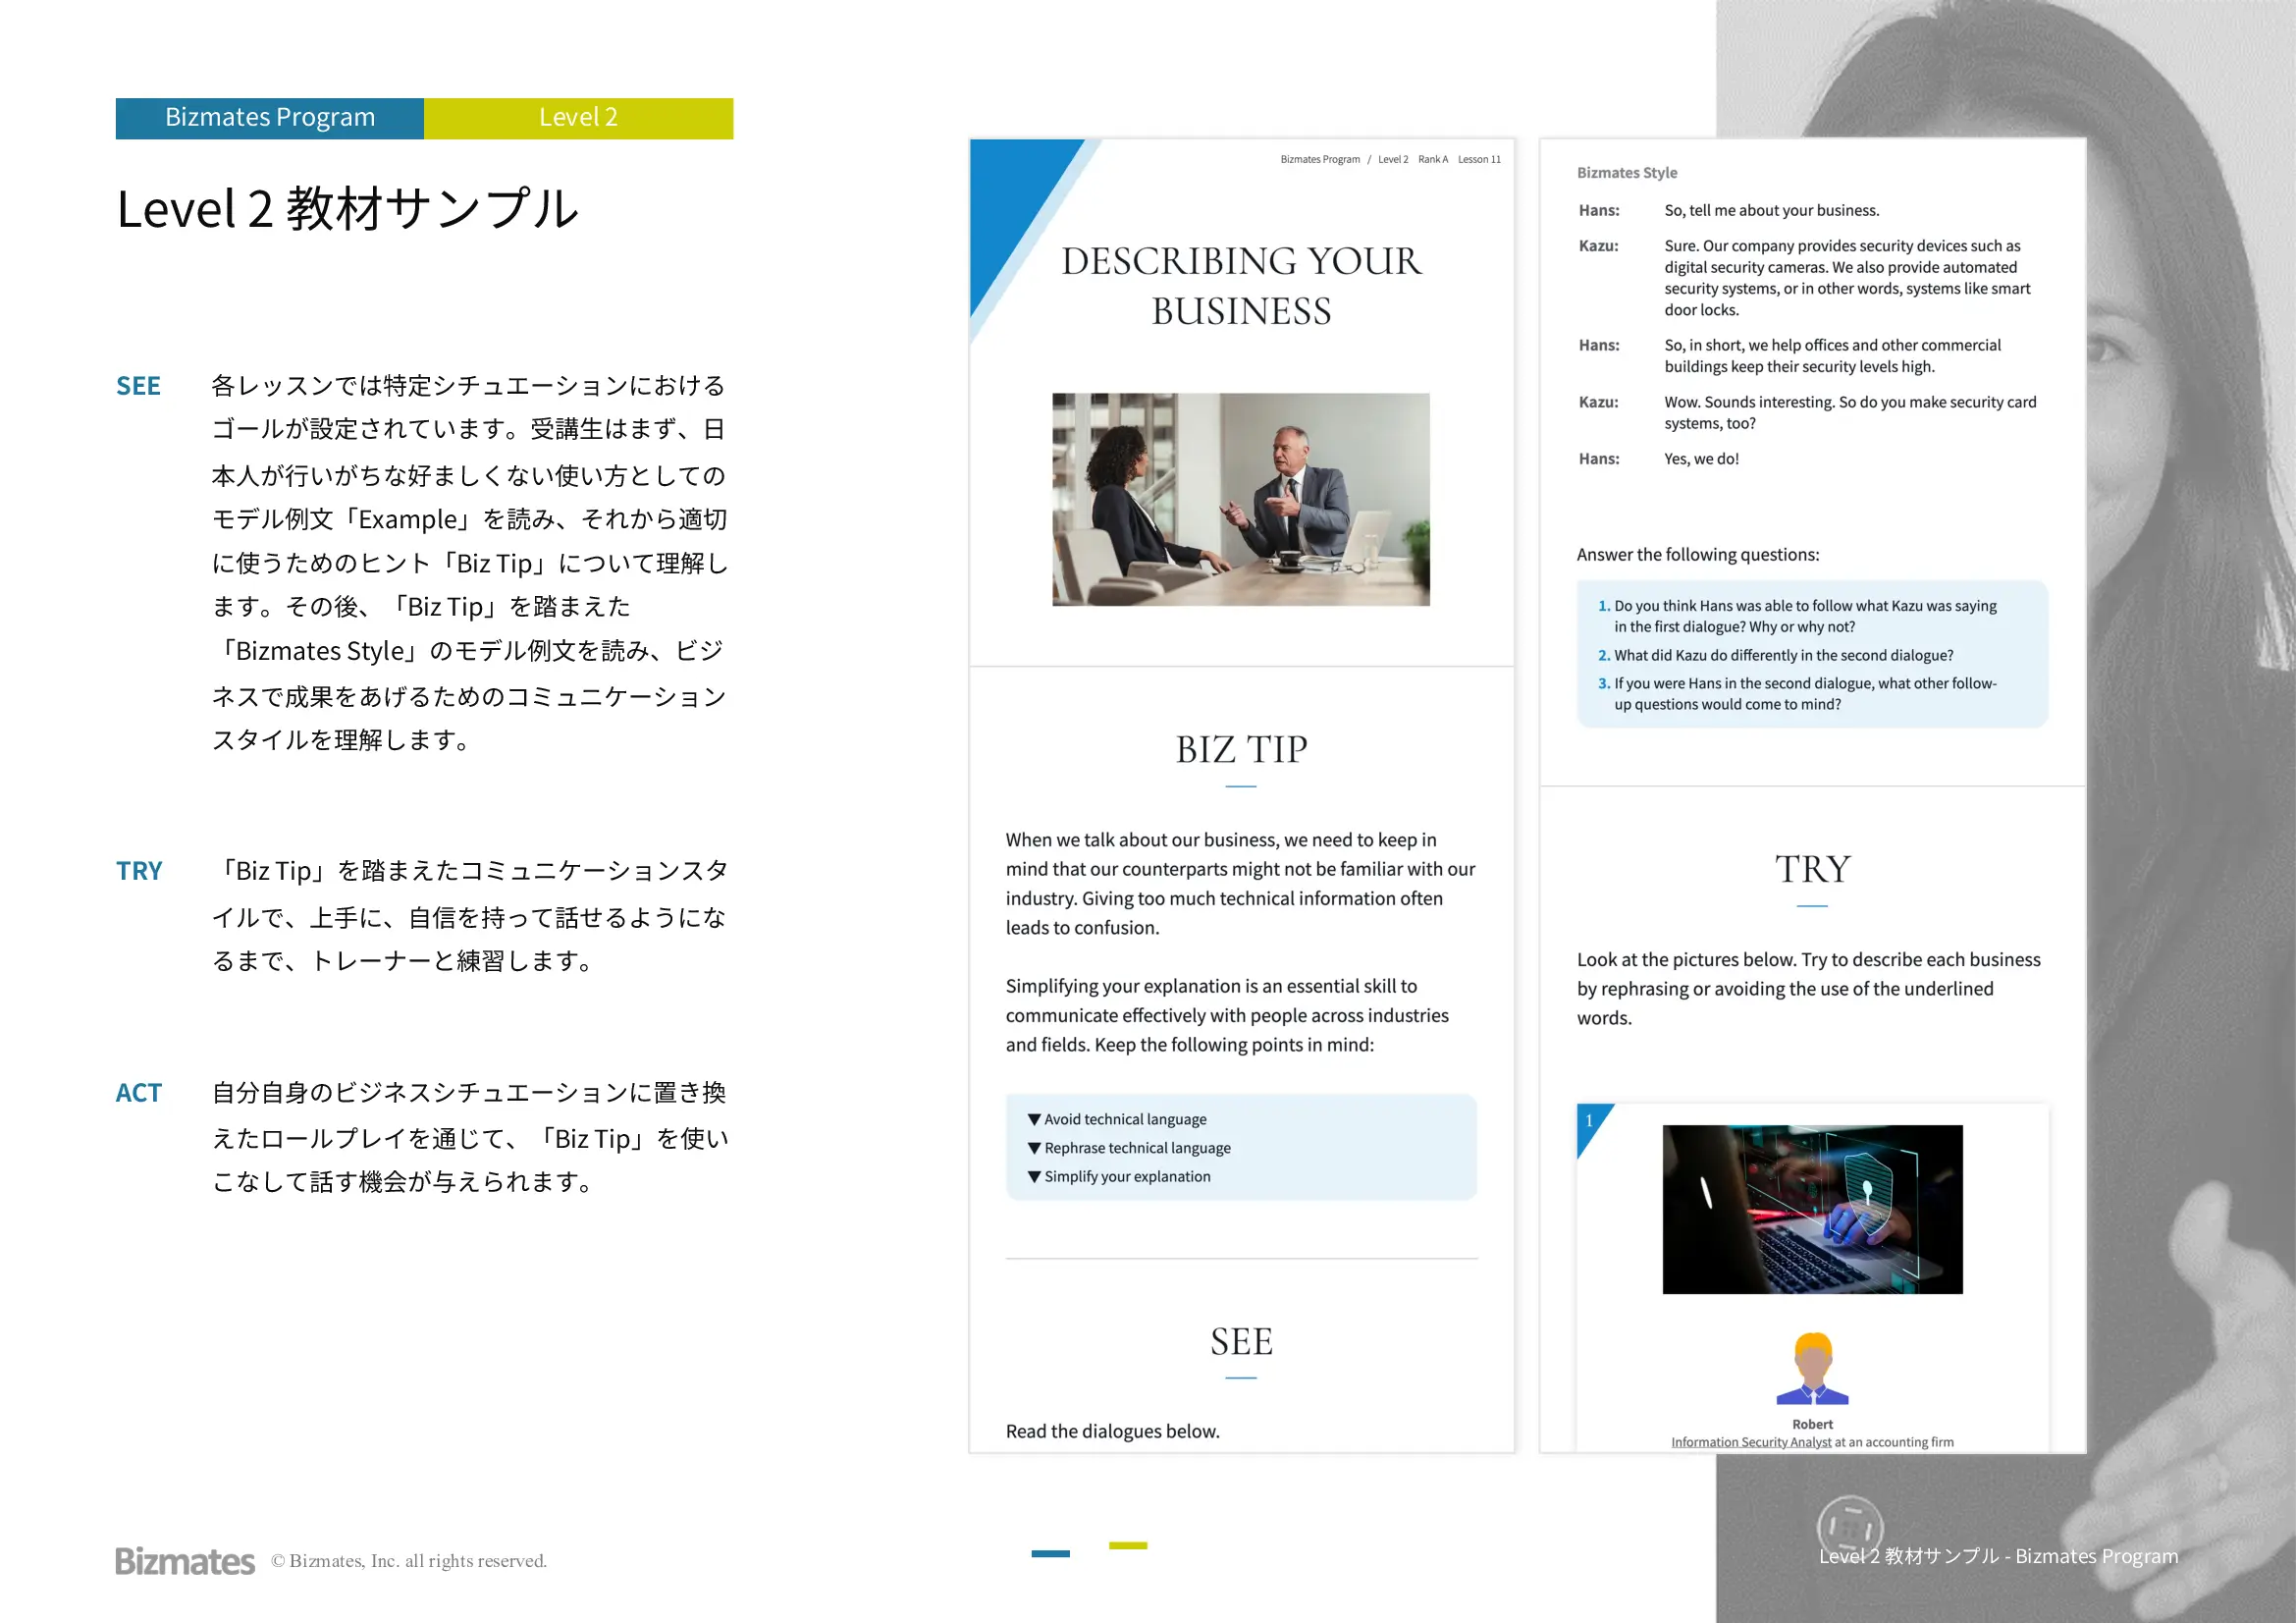Click the yellow slide indicator dash
This screenshot has height=1623, width=2296.
click(x=1127, y=1546)
